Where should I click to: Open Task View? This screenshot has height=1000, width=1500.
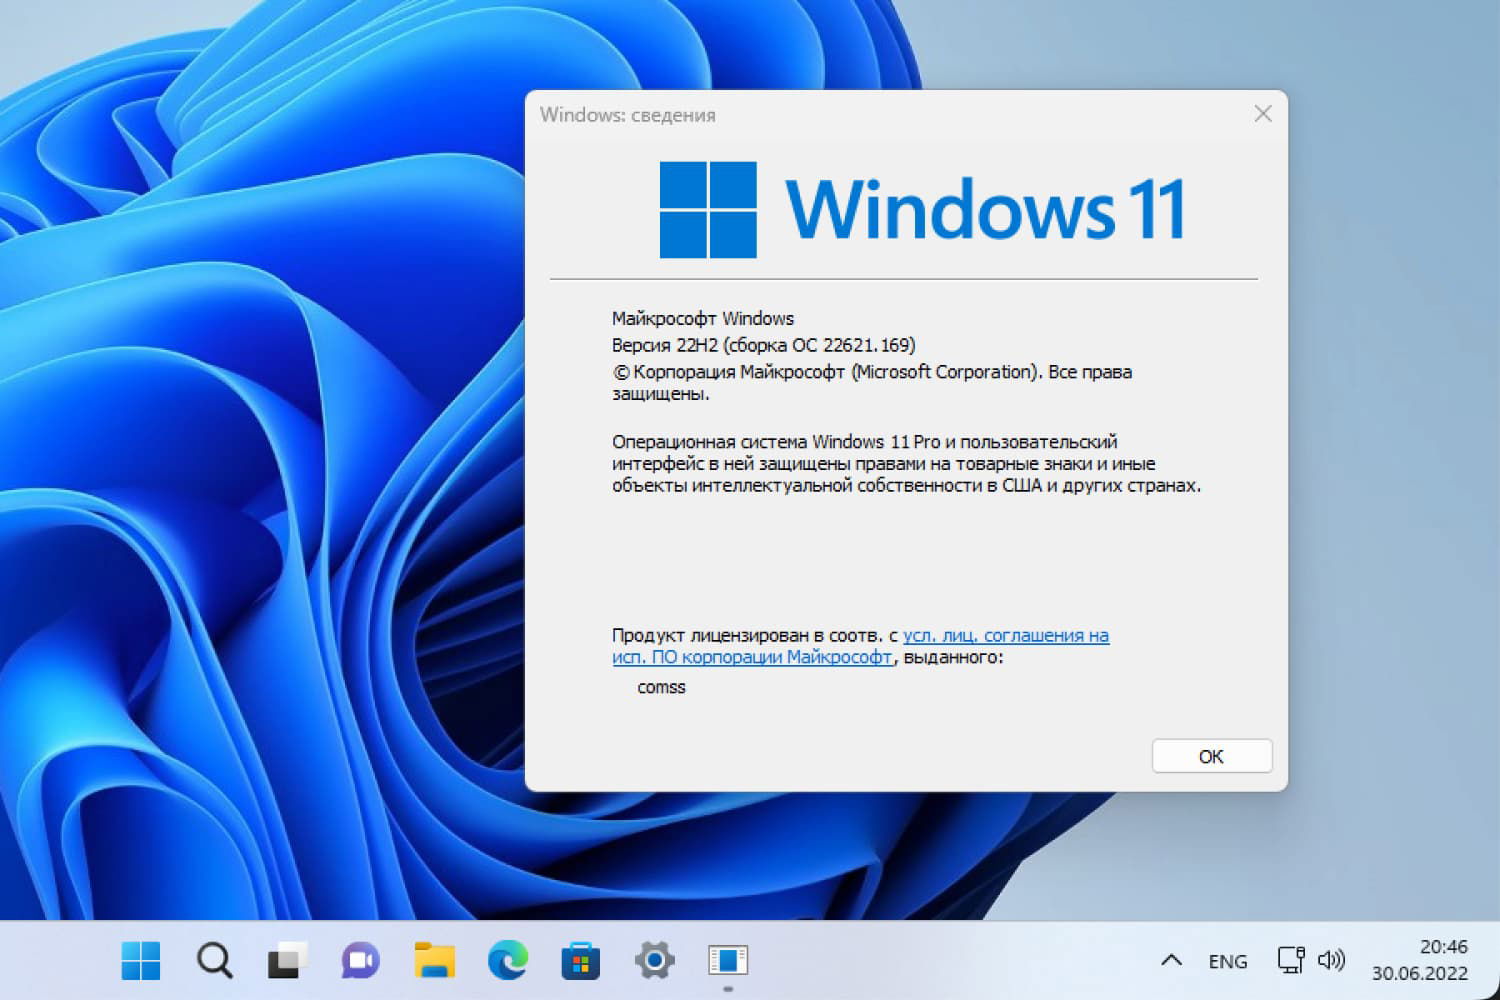[287, 960]
